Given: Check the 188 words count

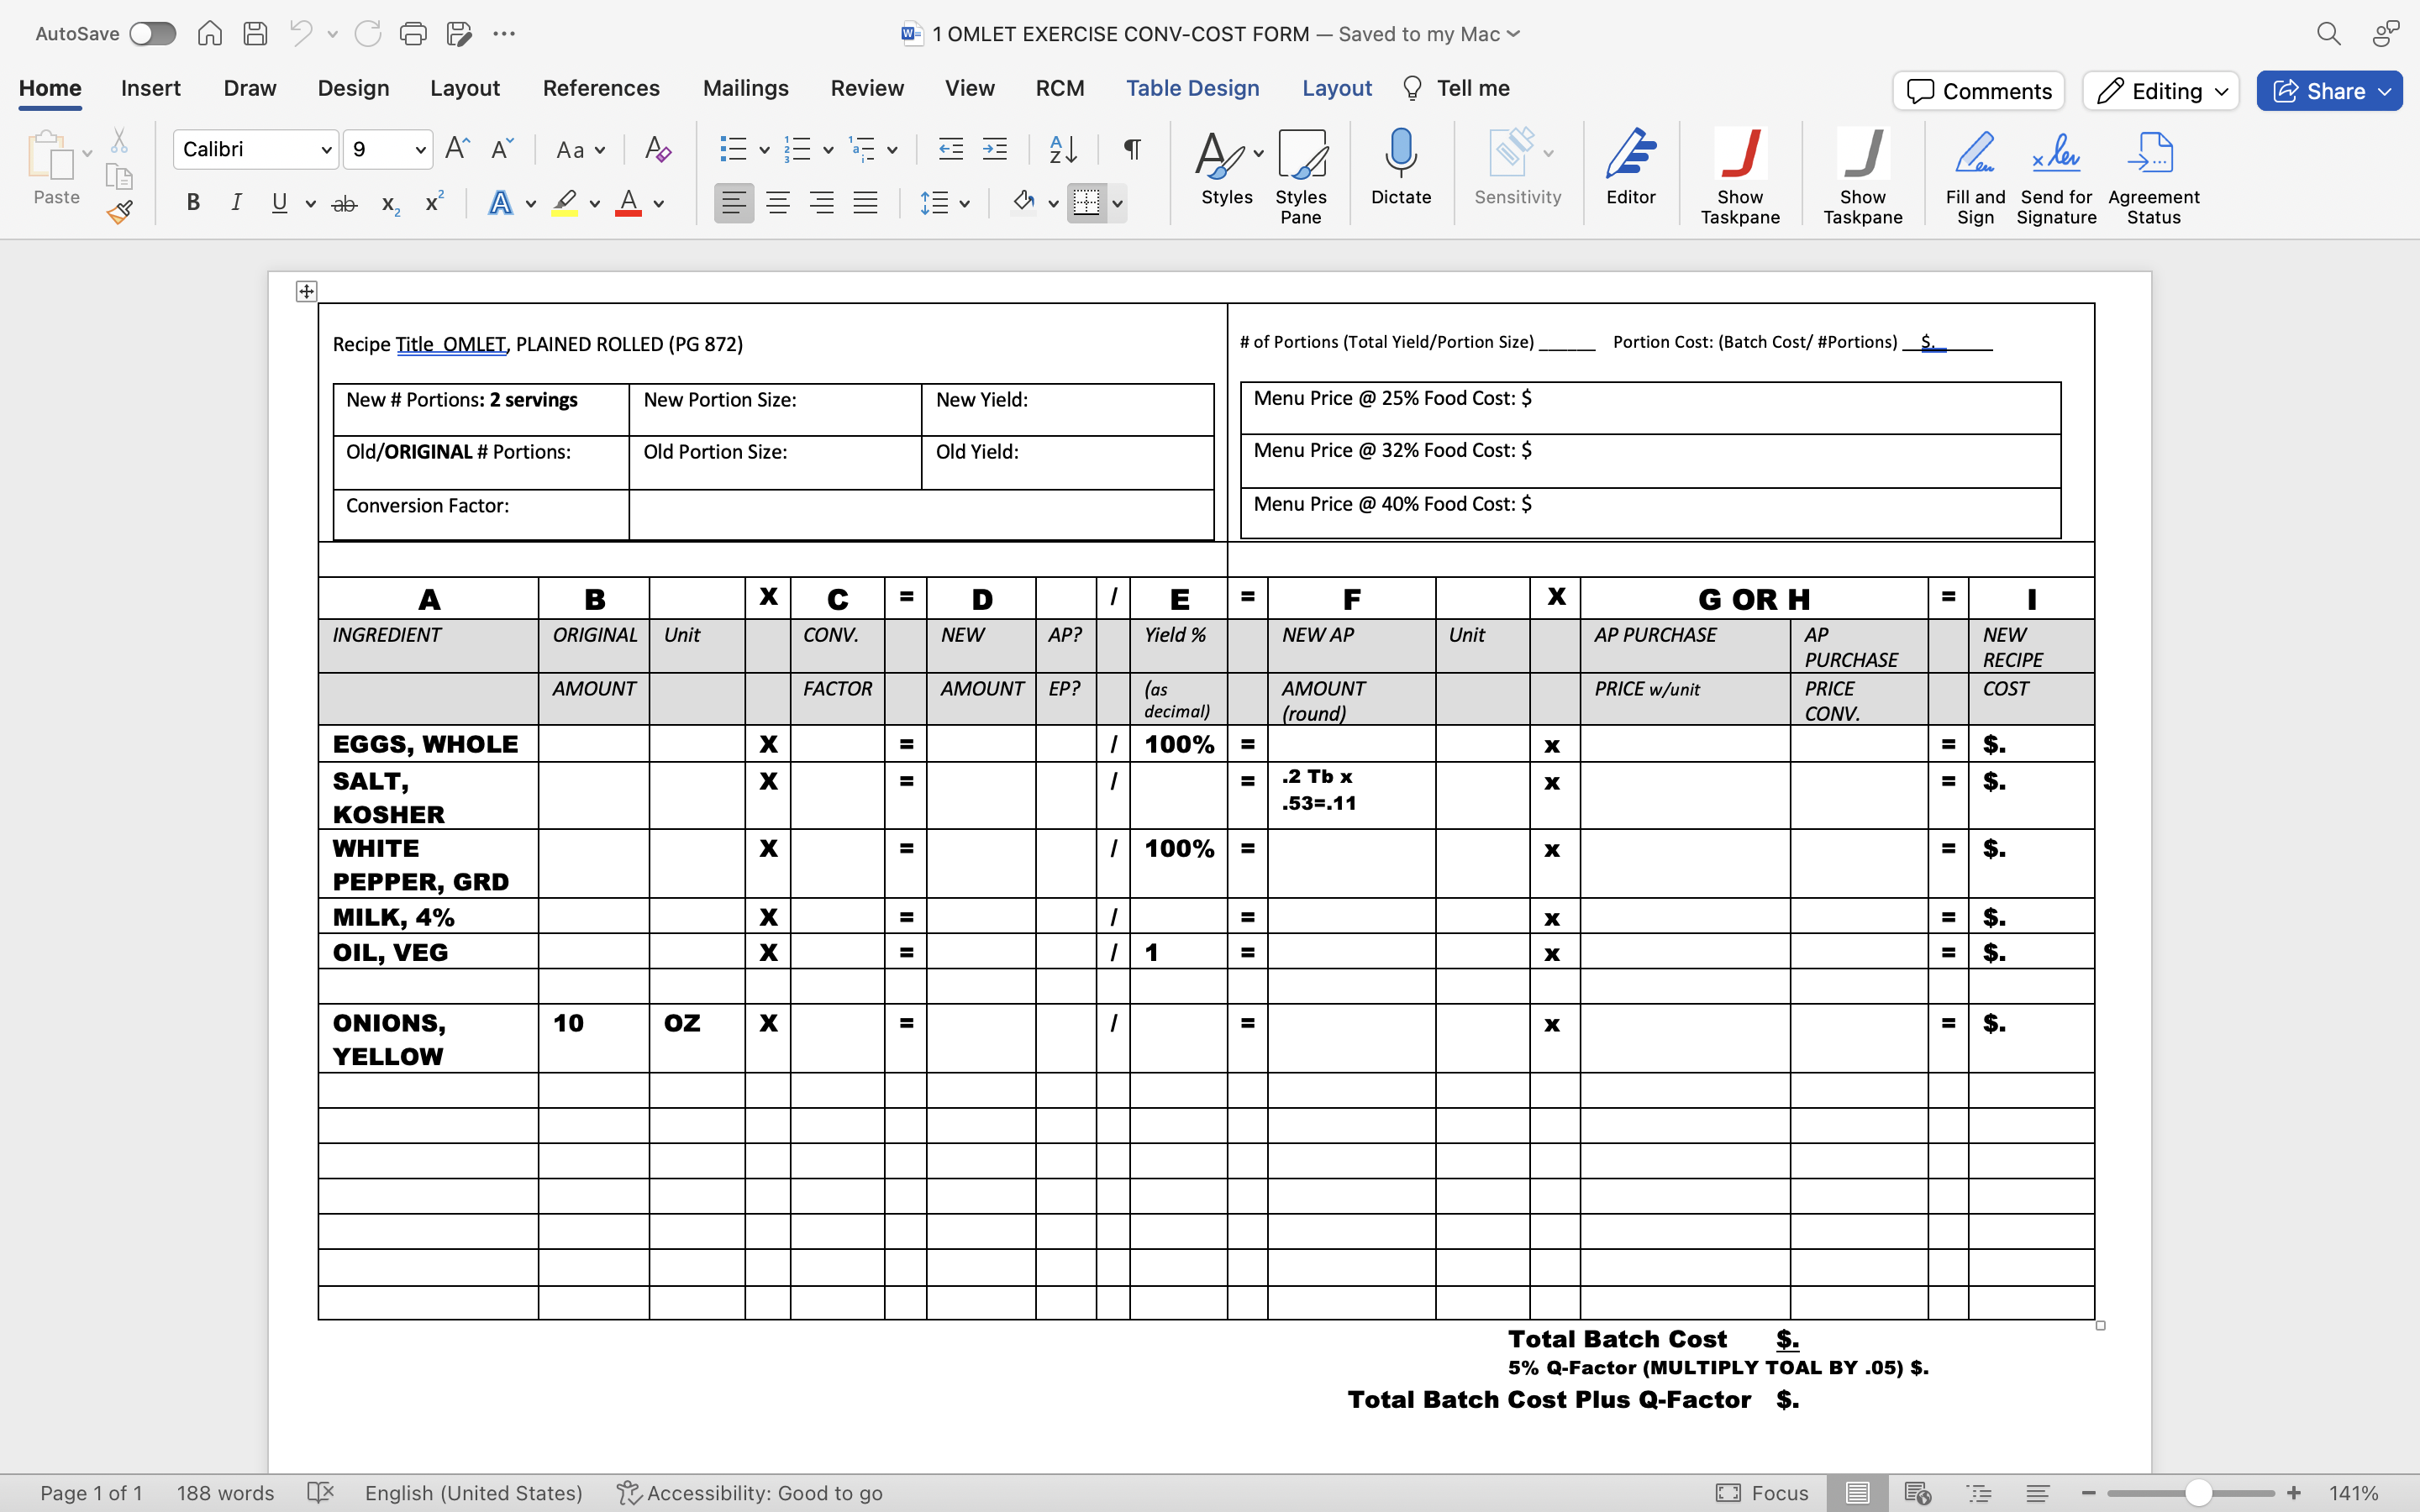Looking at the screenshot, I should tap(225, 1492).
